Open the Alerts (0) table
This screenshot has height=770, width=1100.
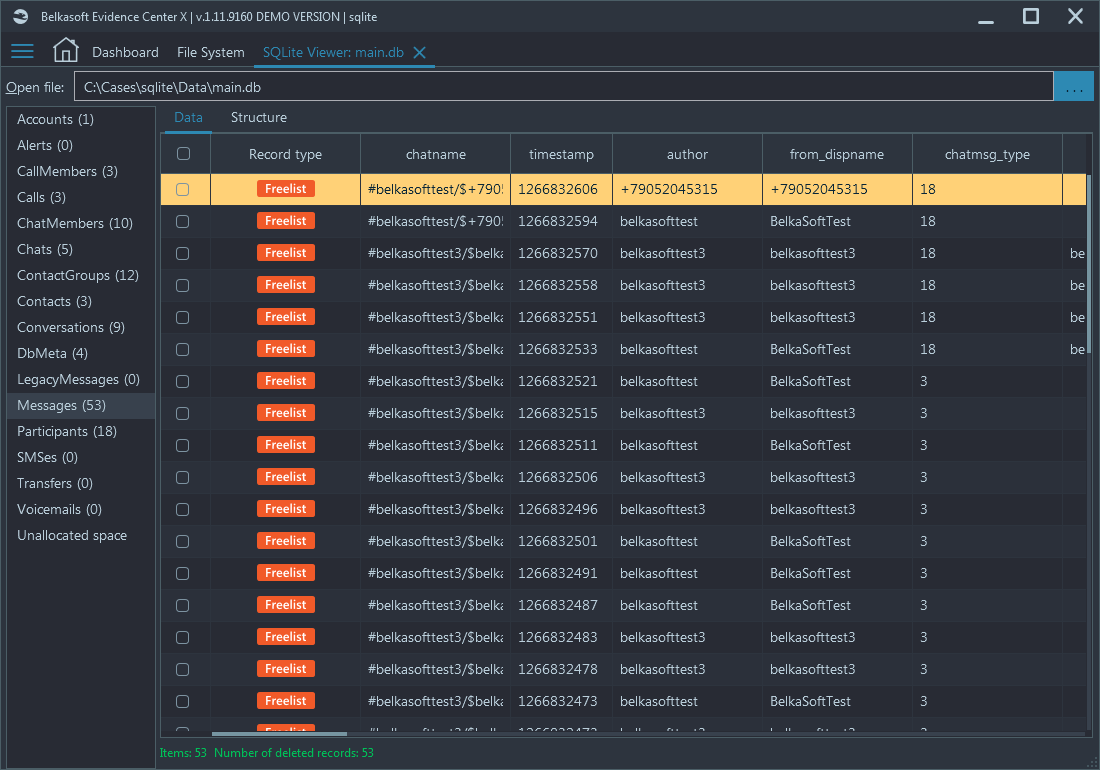(x=81, y=145)
